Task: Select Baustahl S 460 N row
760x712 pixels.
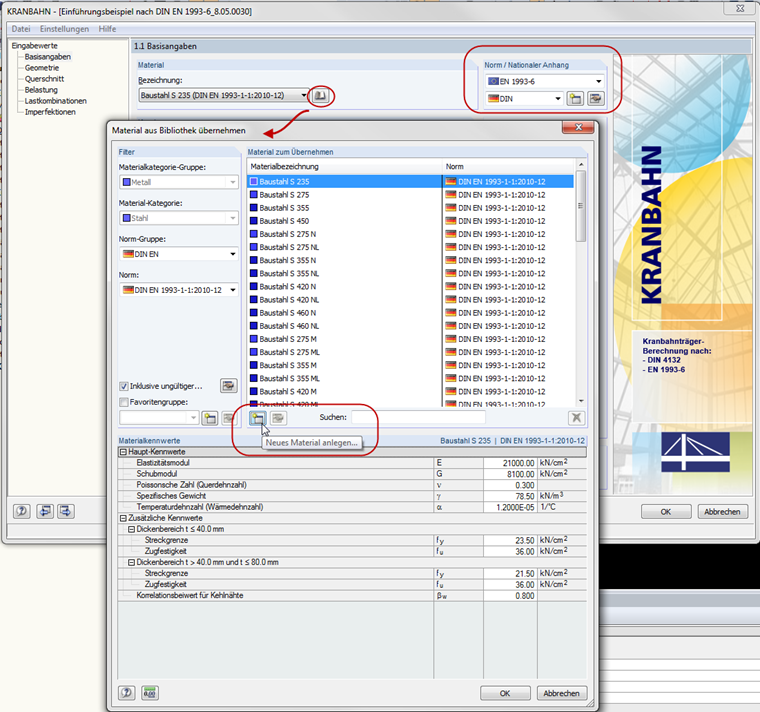Action: 410,313
